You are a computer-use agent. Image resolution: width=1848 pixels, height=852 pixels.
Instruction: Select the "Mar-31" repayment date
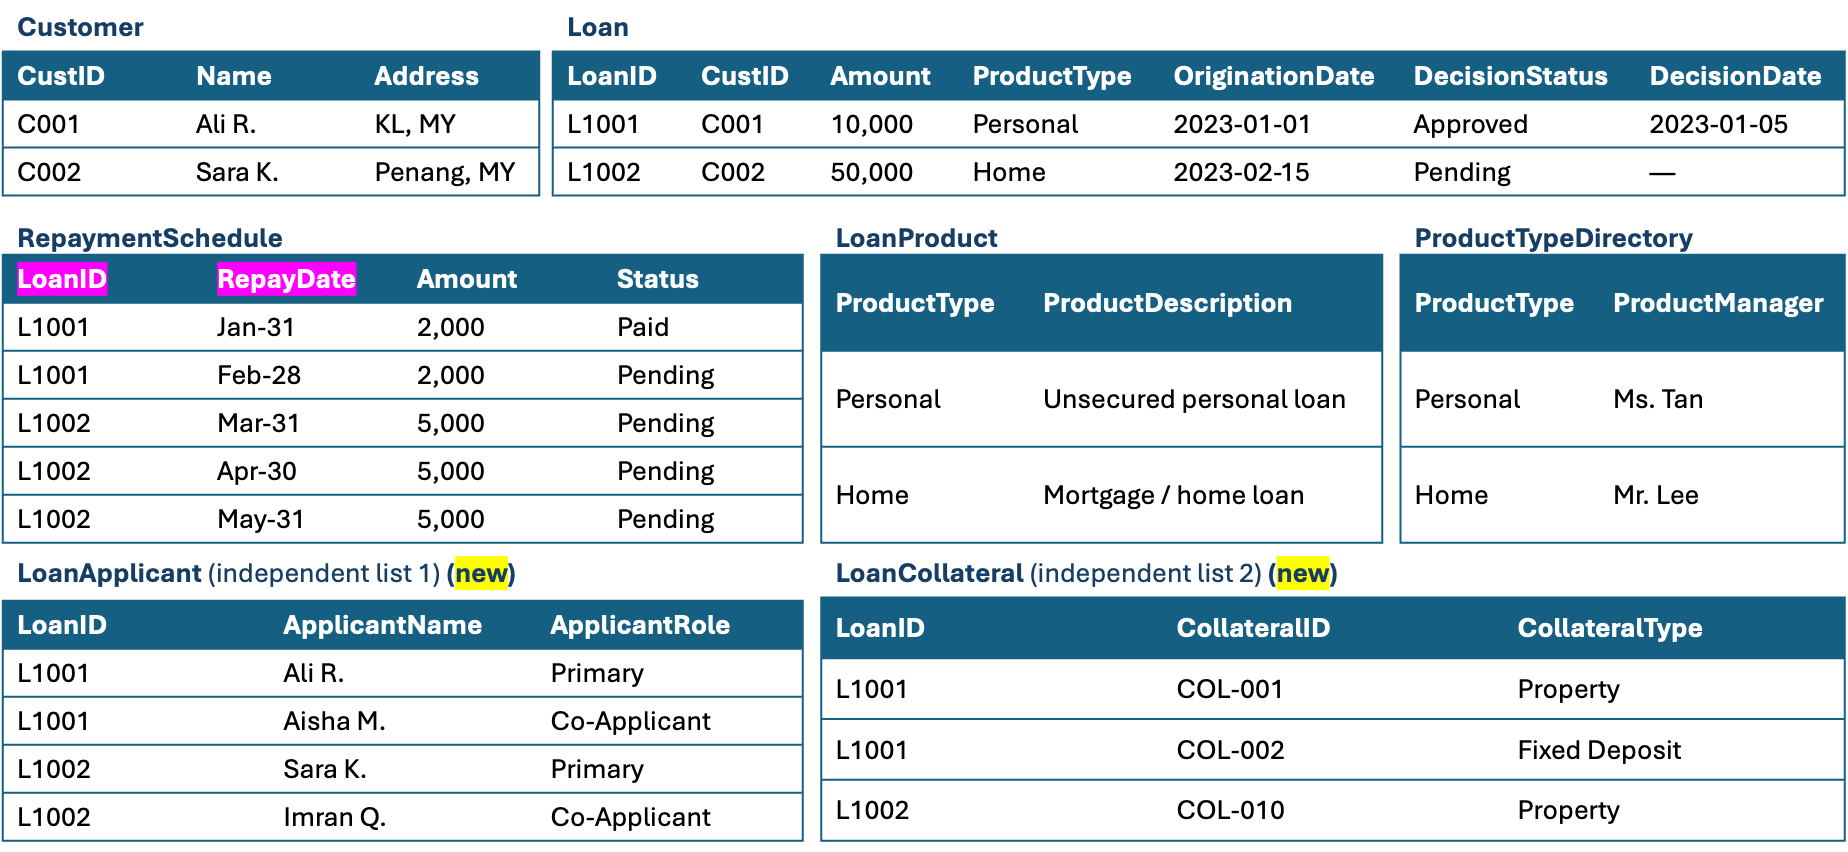pyautogui.click(x=258, y=423)
